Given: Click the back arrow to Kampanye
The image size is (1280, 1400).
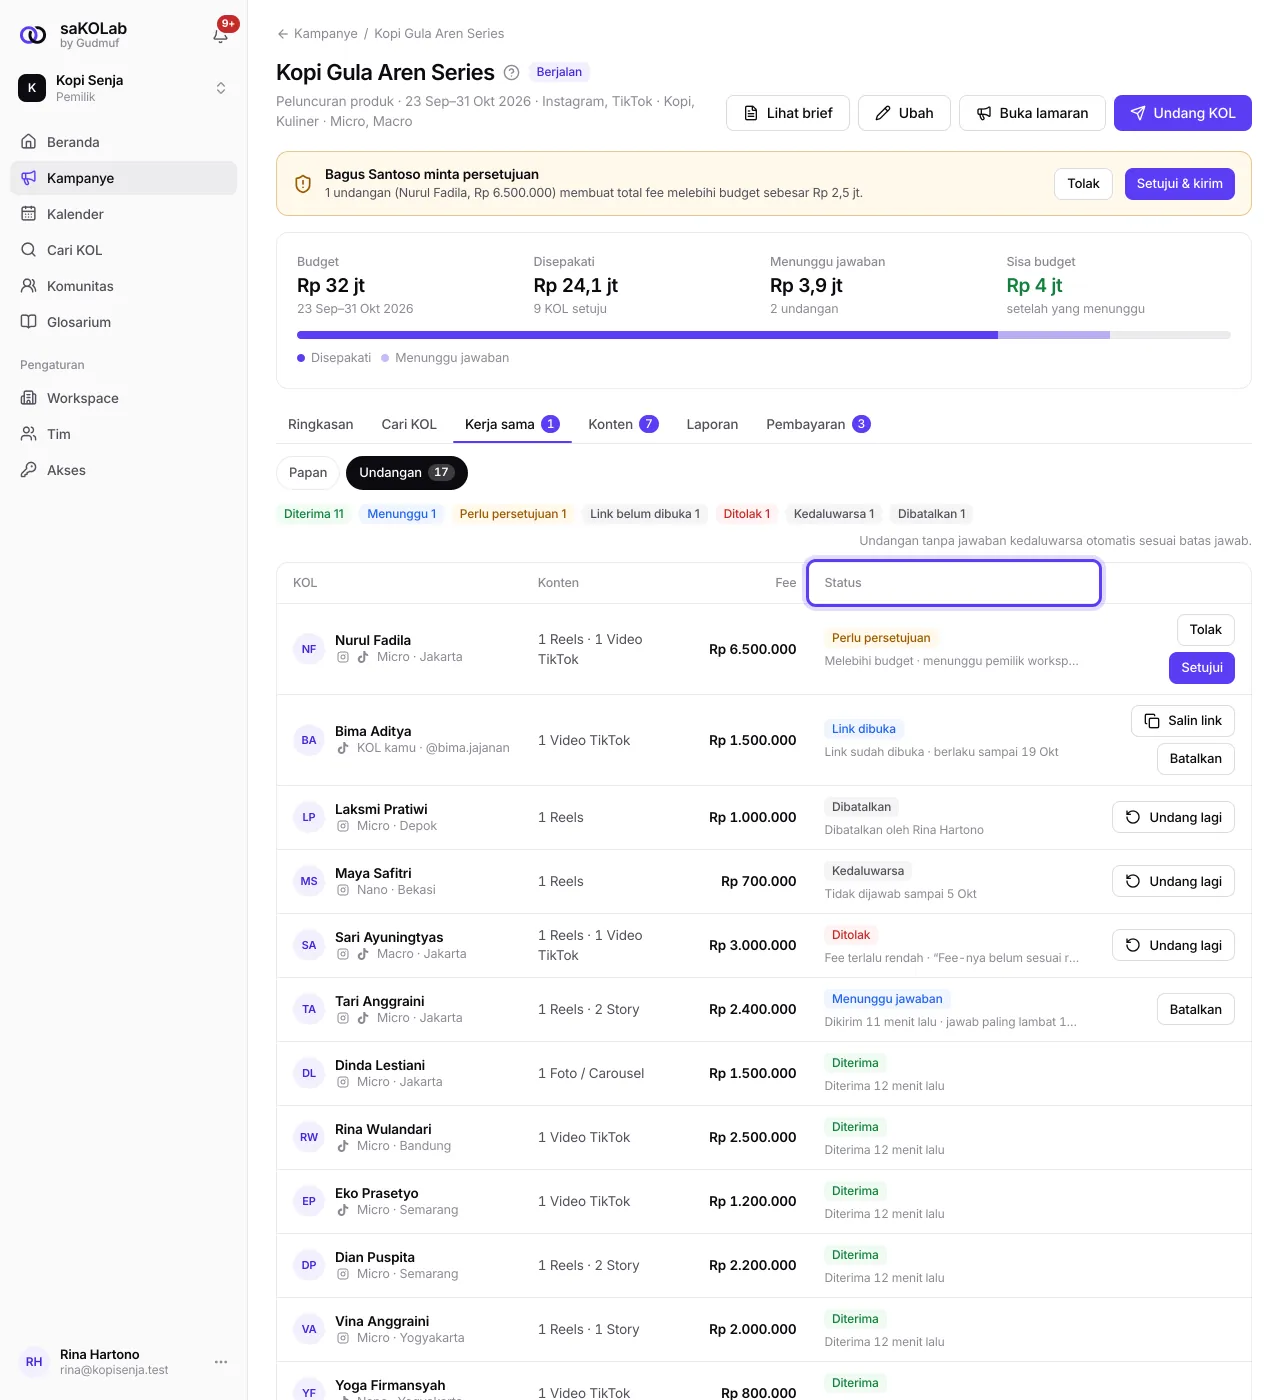Looking at the screenshot, I should pos(283,34).
